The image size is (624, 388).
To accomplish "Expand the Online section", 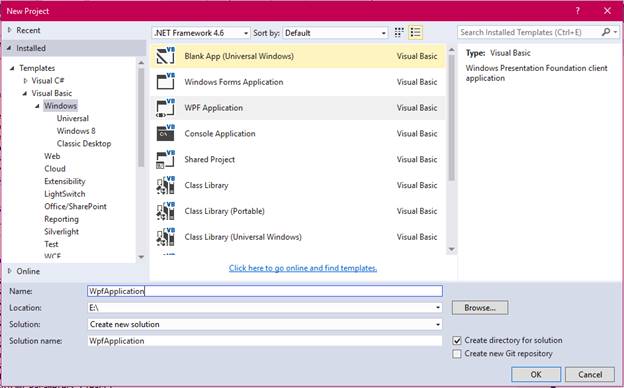I will tap(10, 271).
